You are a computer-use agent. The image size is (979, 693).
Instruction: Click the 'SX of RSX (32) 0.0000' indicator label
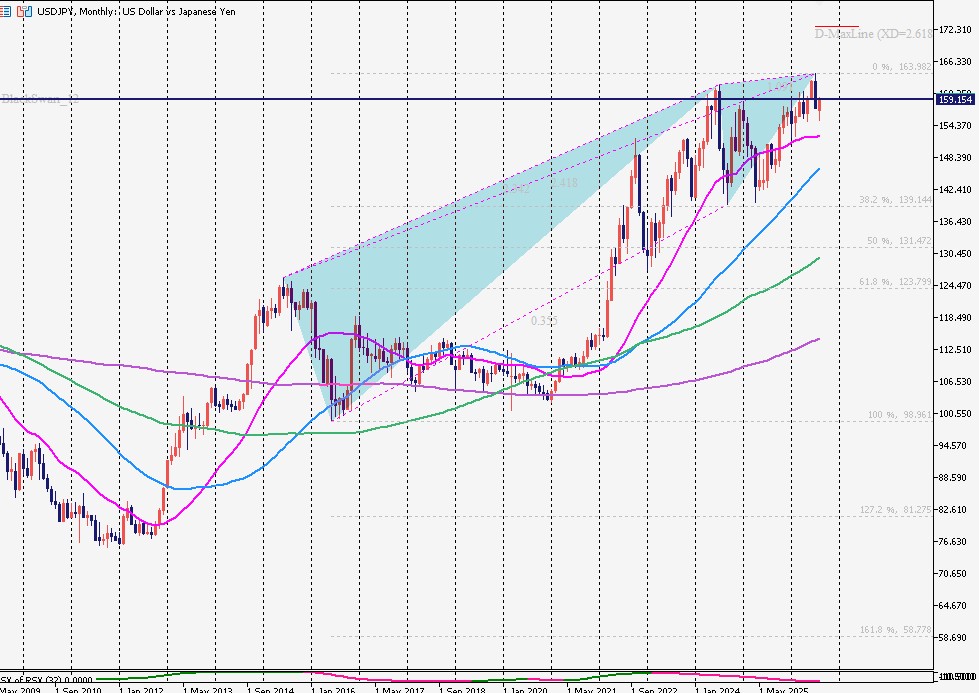[46, 680]
